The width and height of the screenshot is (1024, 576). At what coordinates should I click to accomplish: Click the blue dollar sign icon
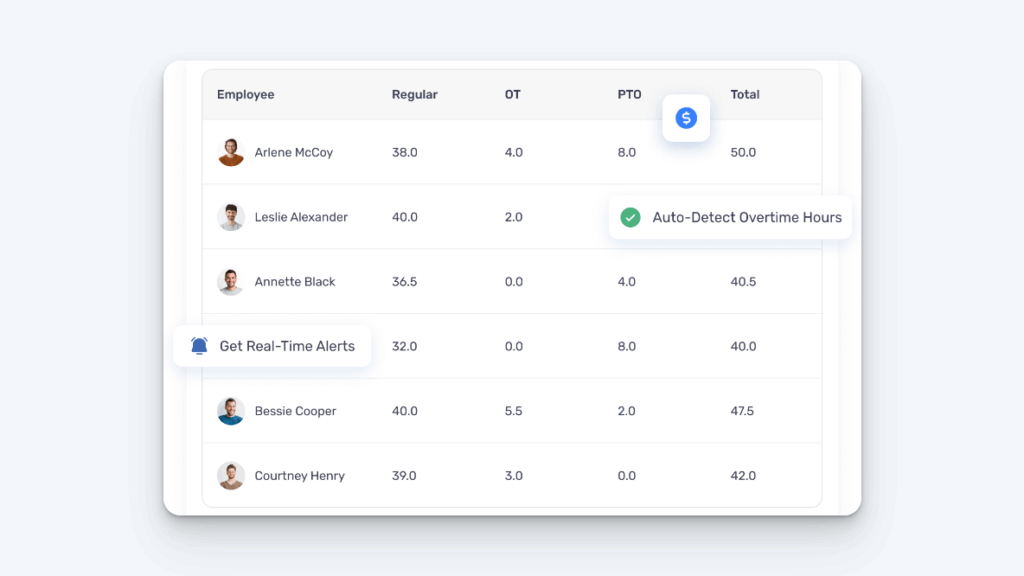click(686, 118)
